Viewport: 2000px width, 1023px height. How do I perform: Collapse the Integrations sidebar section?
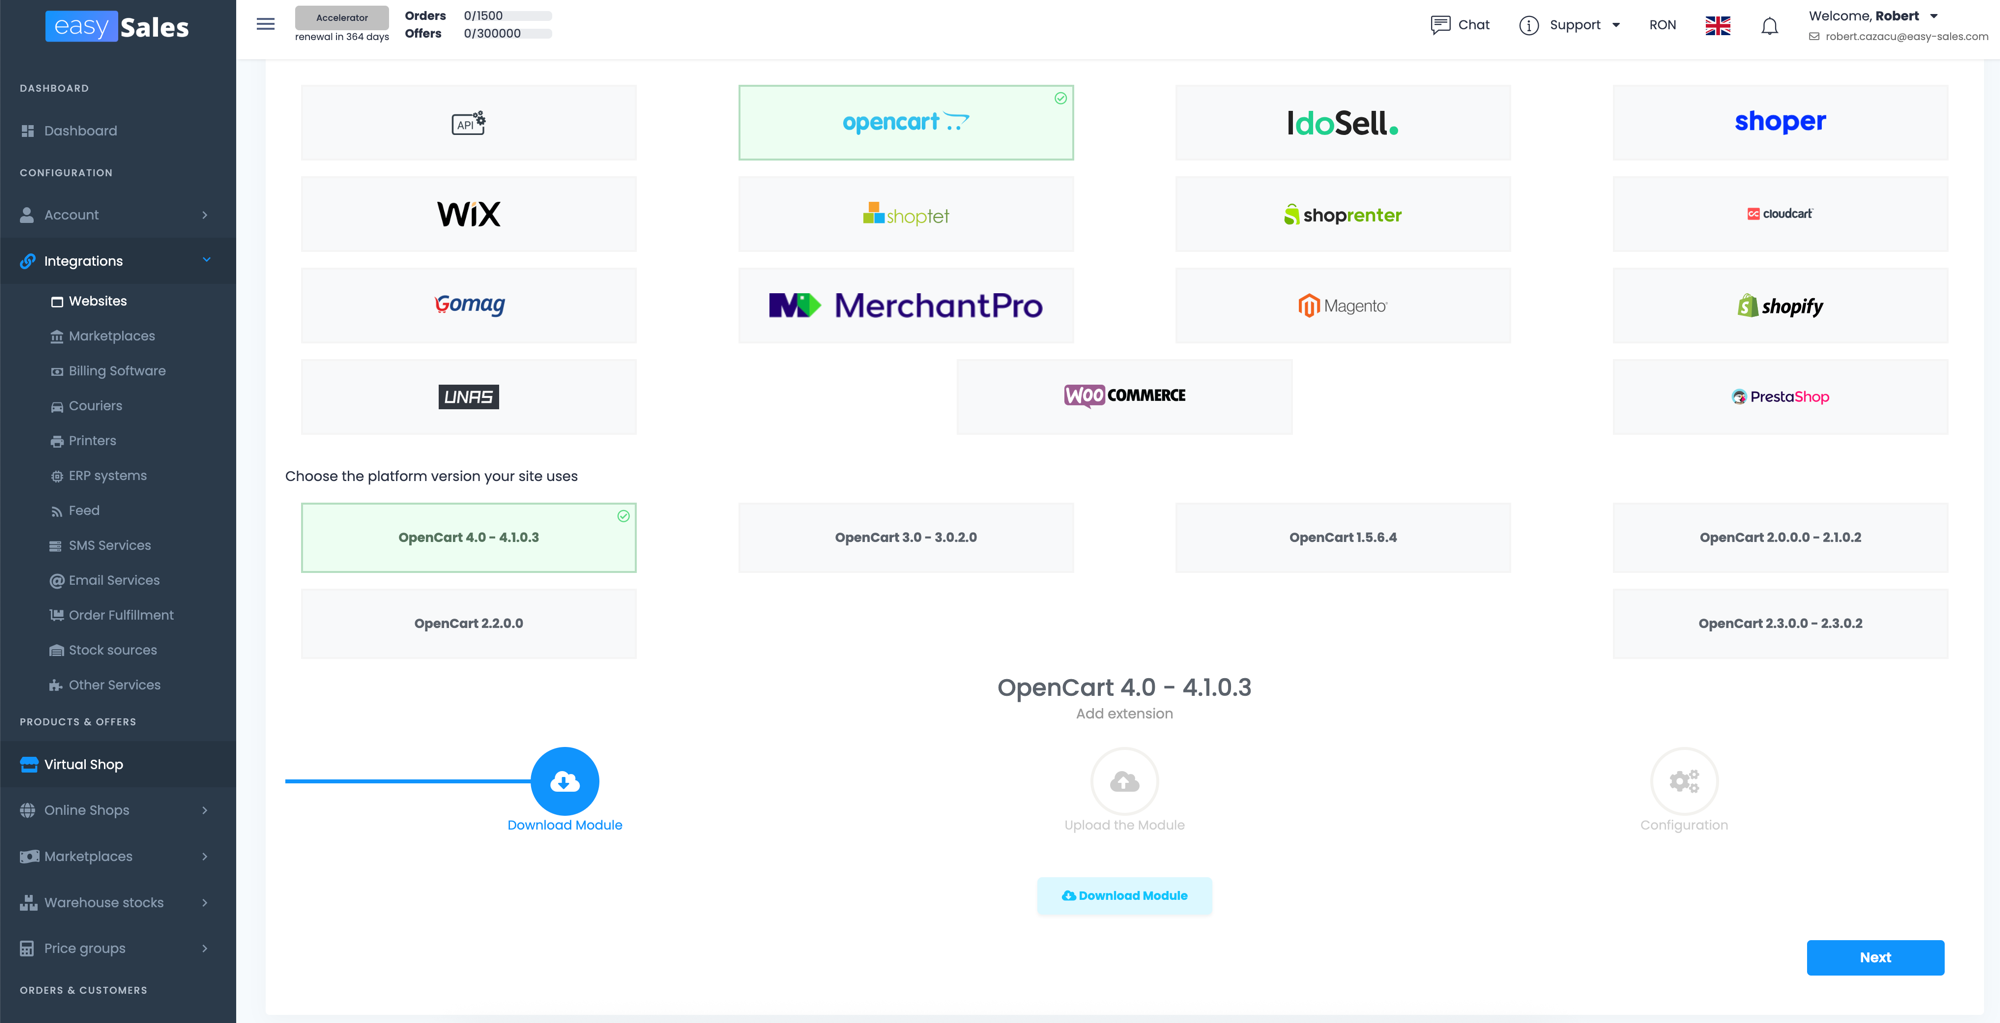click(x=118, y=261)
